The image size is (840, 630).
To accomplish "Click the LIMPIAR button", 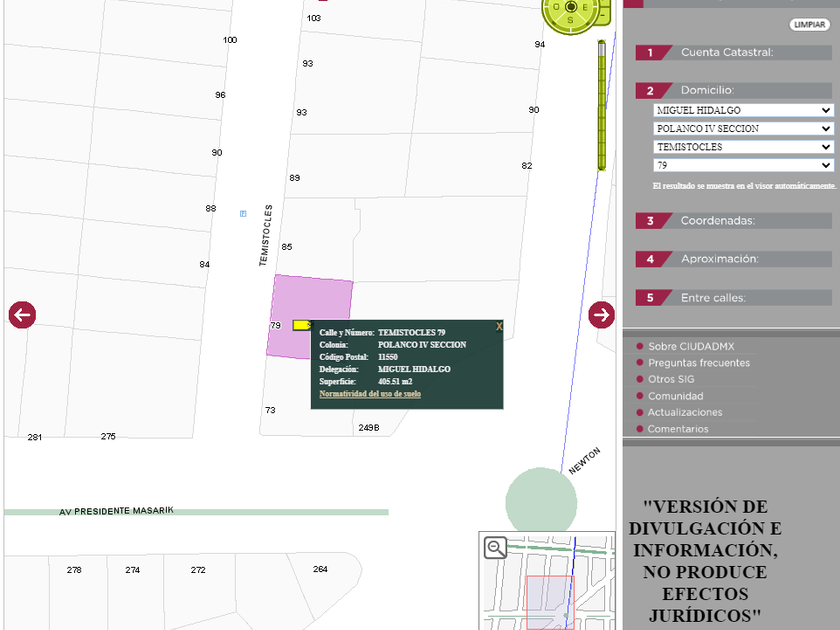I will point(809,25).
